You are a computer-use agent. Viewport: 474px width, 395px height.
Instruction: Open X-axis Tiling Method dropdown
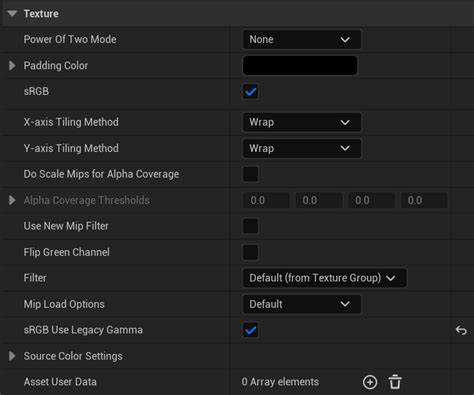point(302,122)
